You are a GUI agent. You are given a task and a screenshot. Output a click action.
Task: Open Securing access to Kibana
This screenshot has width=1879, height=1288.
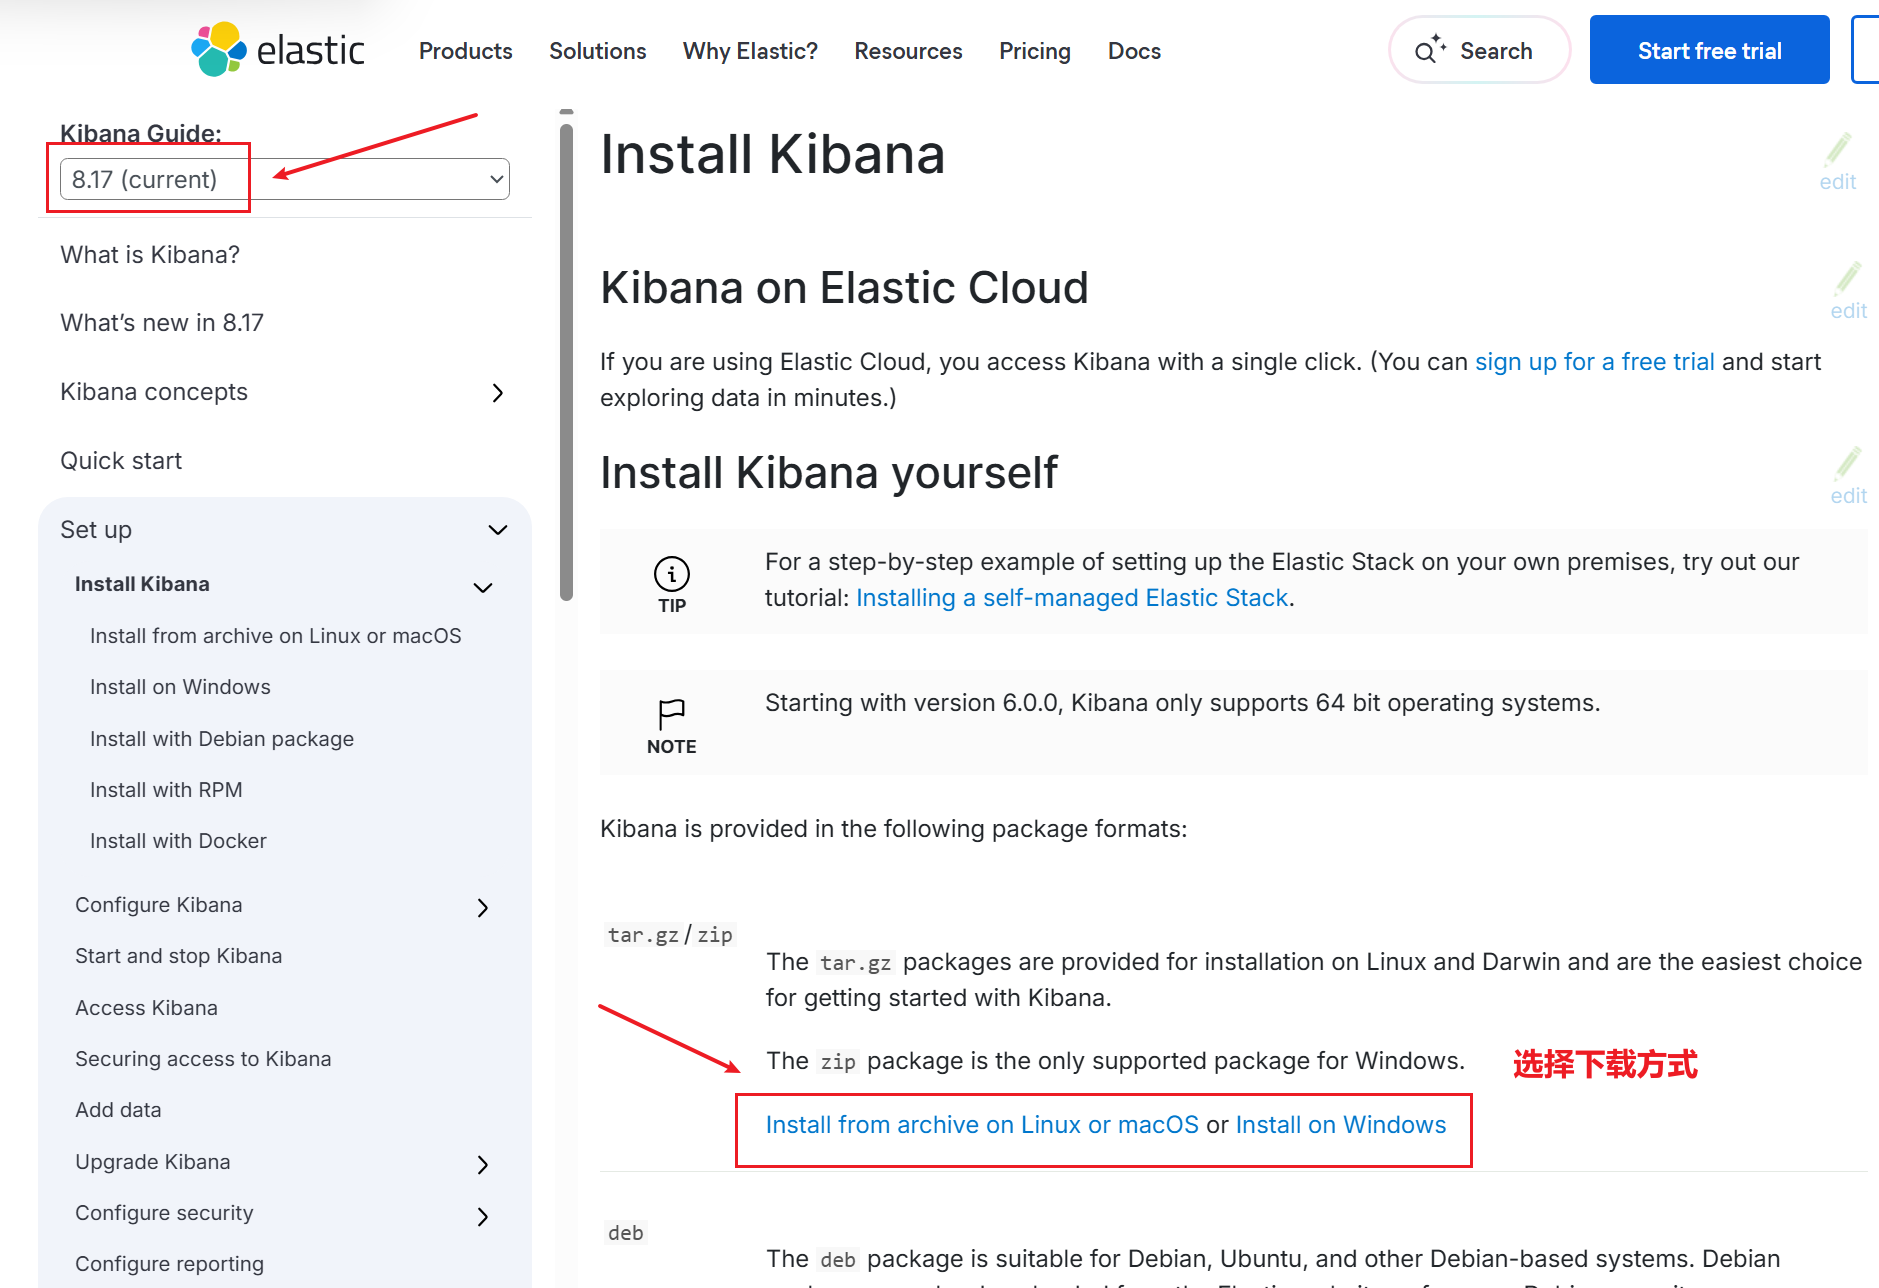click(x=203, y=1059)
